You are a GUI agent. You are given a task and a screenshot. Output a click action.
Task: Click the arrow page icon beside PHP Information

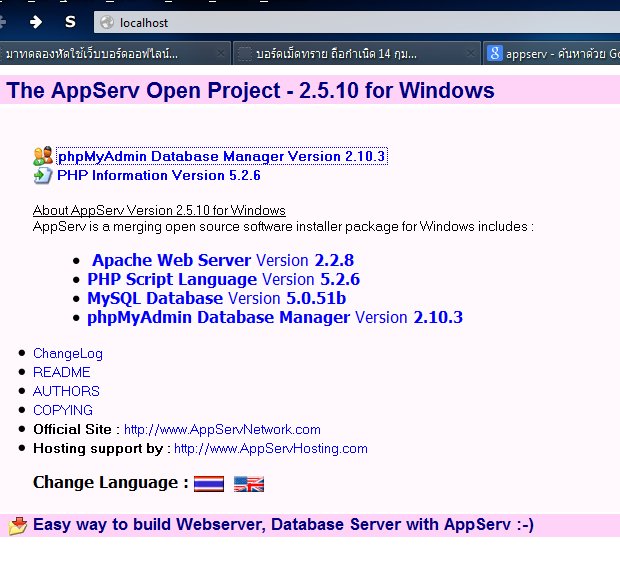point(43,175)
